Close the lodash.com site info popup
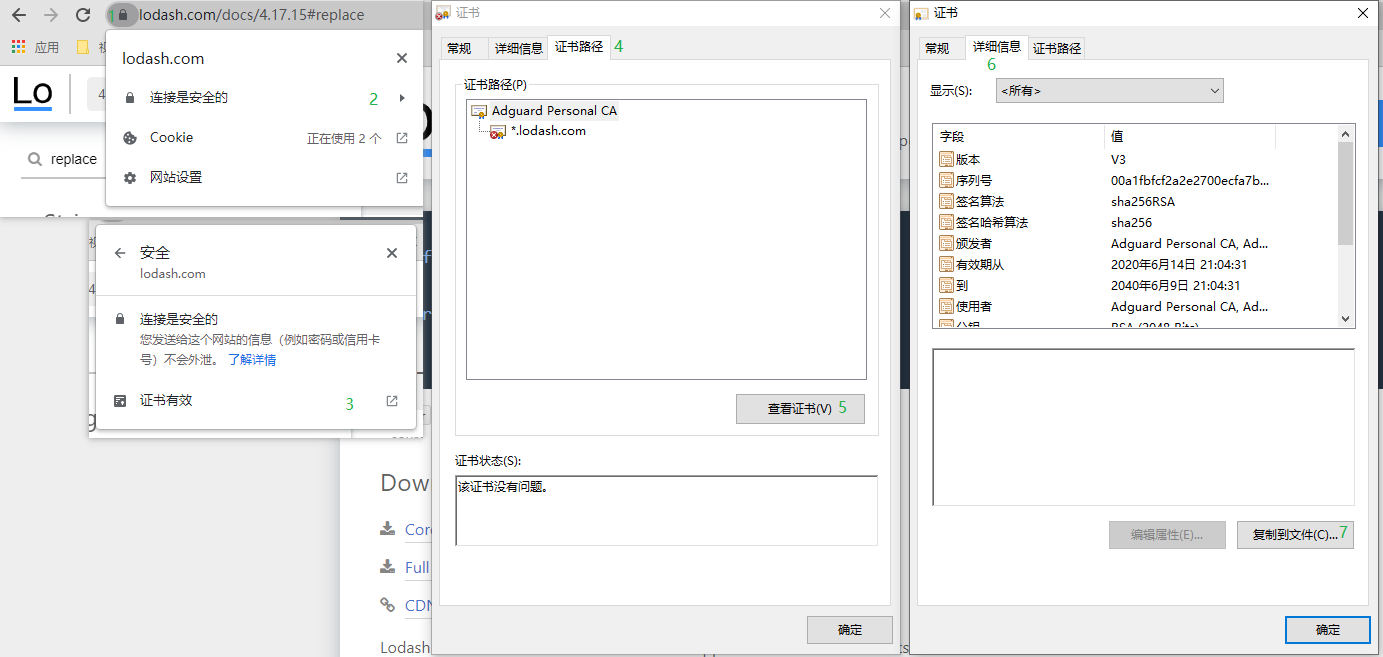Screen dimensions: 1383x657 [402, 58]
